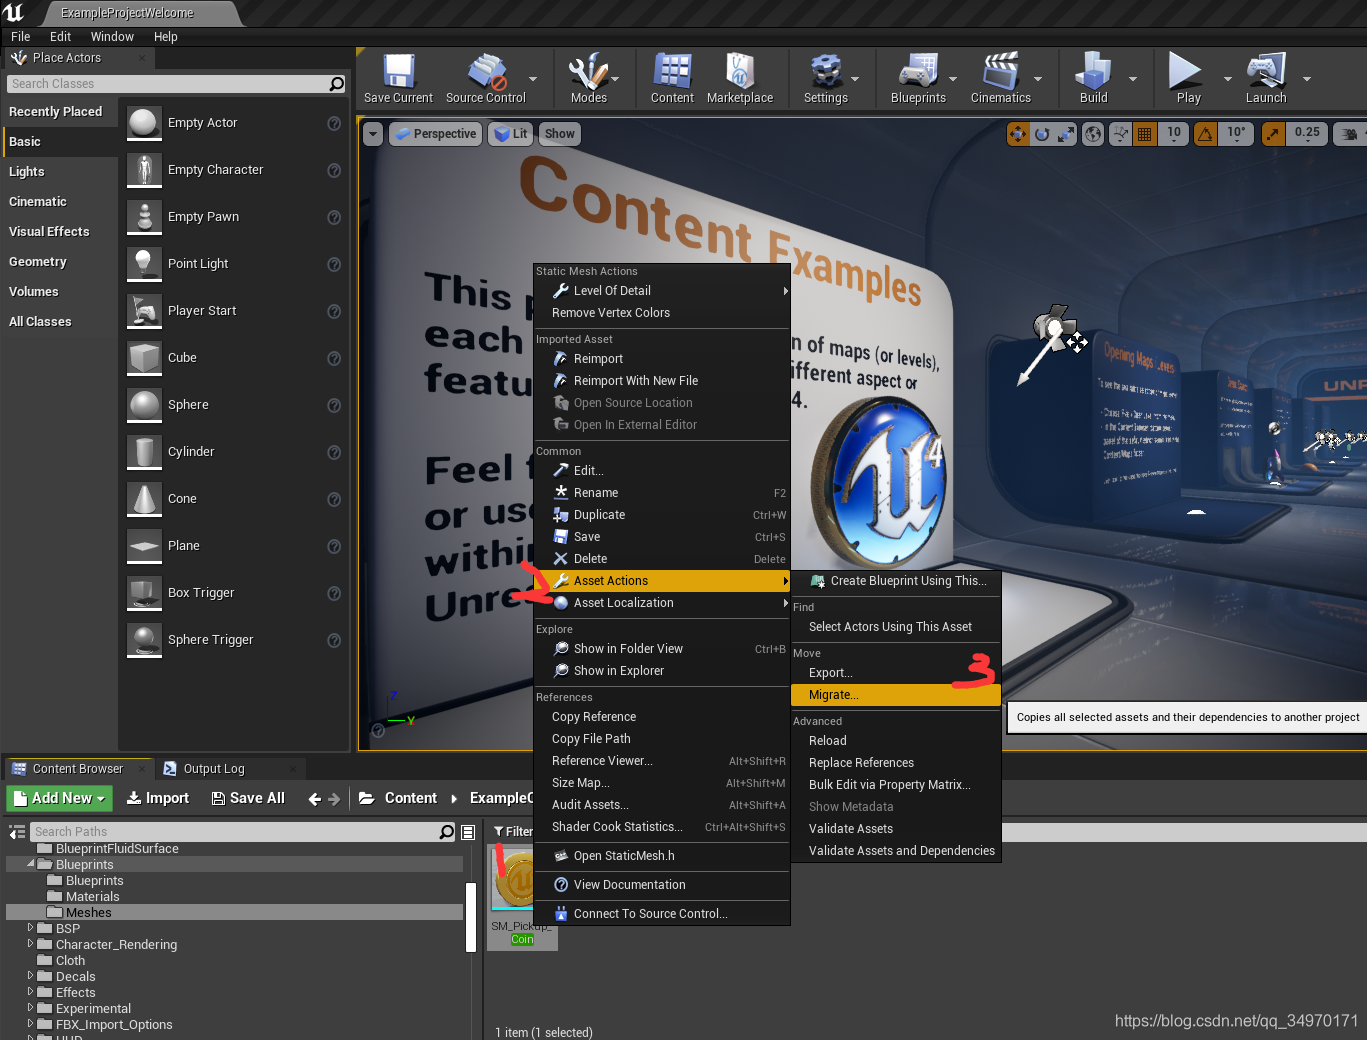Screen dimensions: 1367x1040
Task: Open the scale snap 0.25 dropdown
Action: [1307, 134]
